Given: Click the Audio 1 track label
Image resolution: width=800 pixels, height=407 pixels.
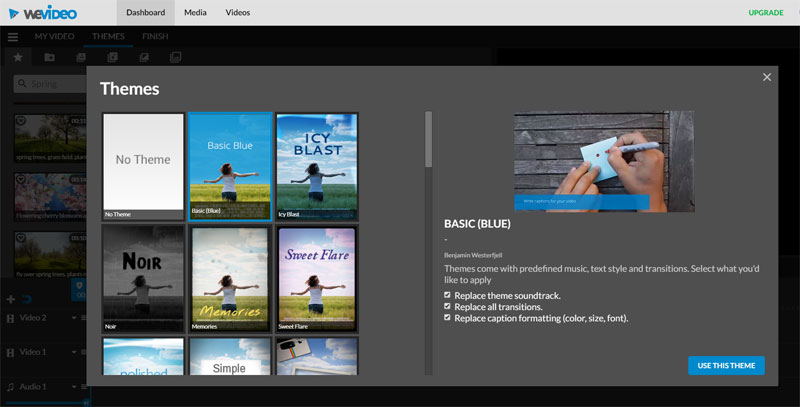Looking at the screenshot, I should (x=33, y=387).
